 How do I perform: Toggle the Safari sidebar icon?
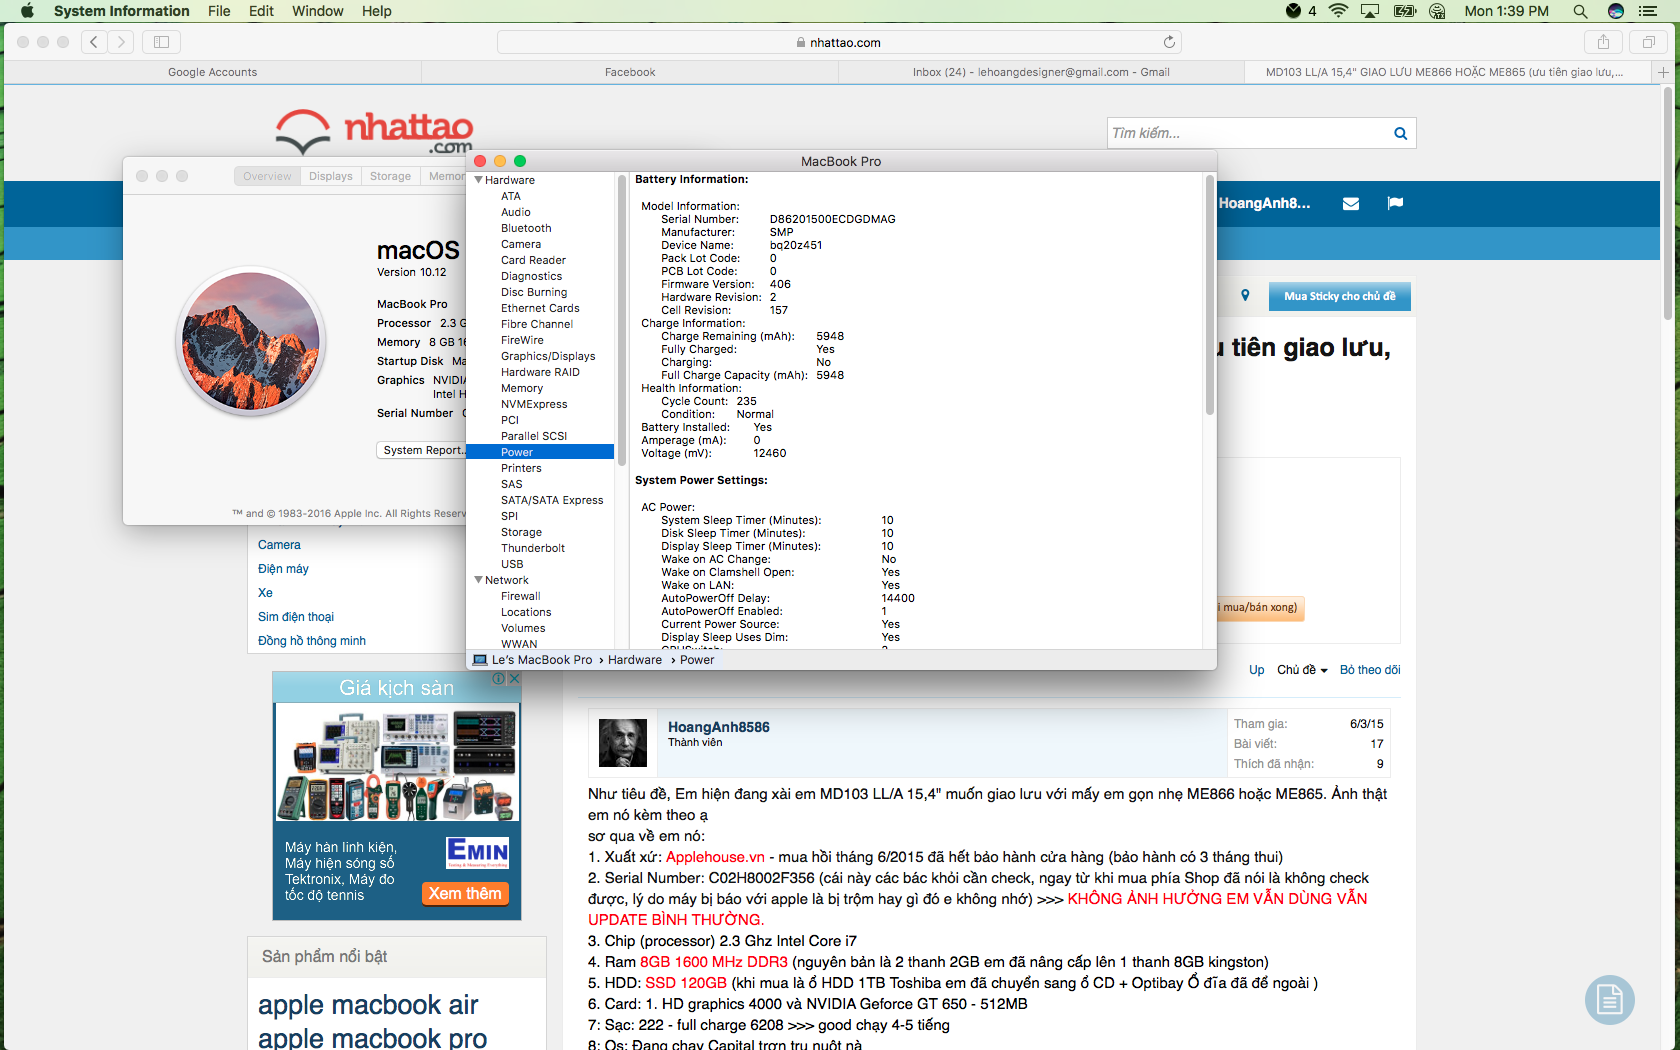[x=161, y=42]
